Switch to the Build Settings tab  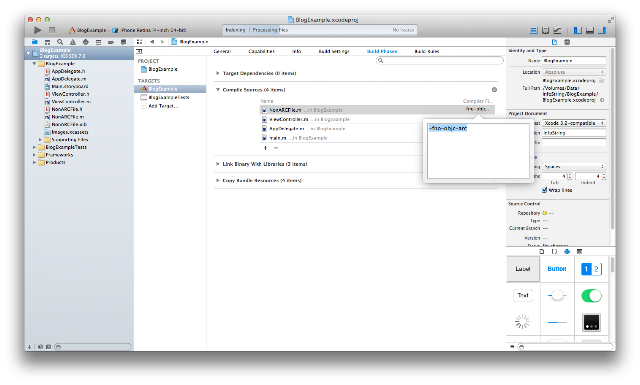[x=334, y=51]
